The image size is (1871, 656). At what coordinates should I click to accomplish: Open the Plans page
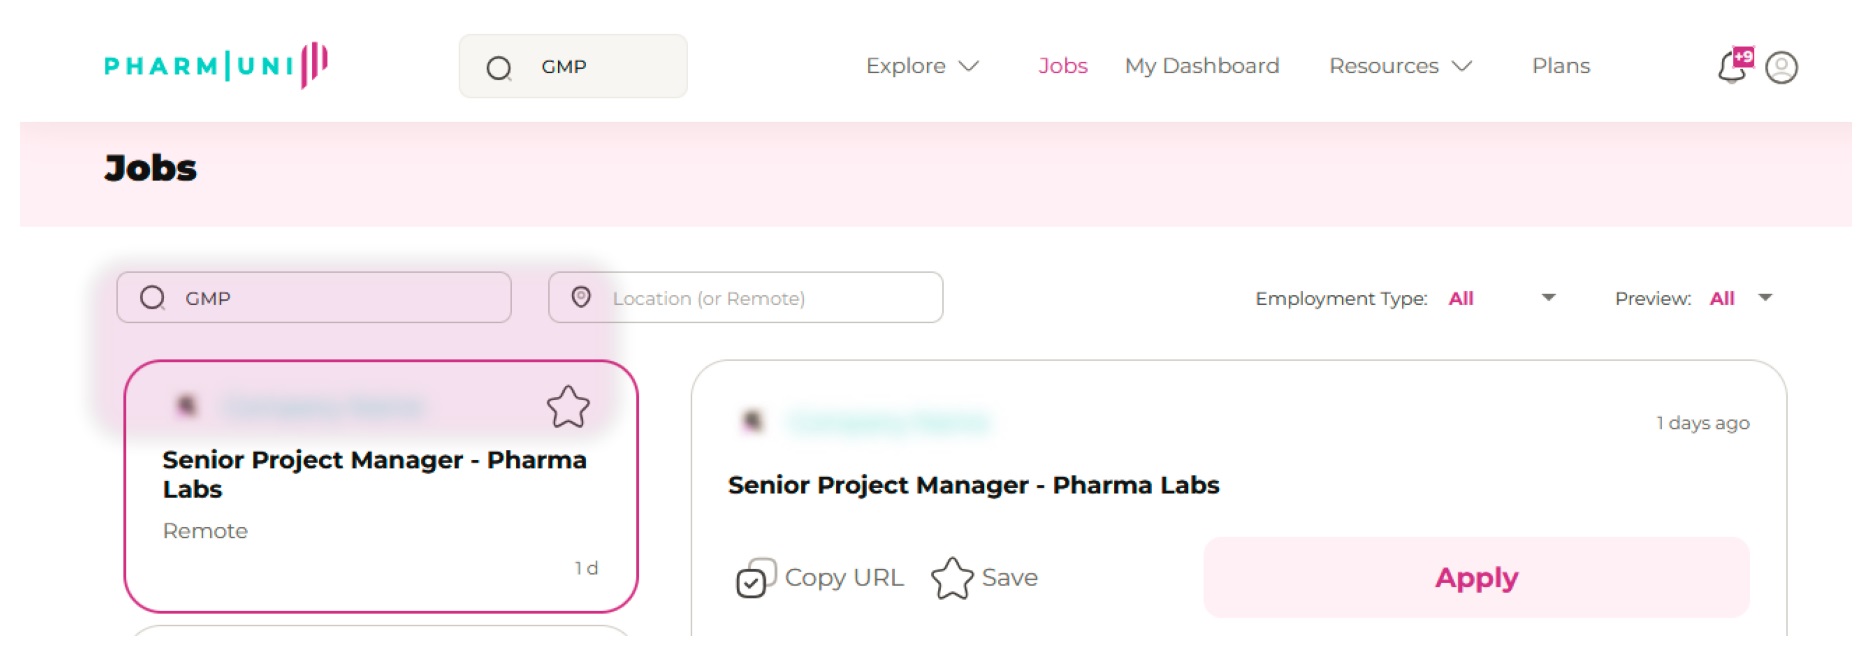coord(1560,66)
